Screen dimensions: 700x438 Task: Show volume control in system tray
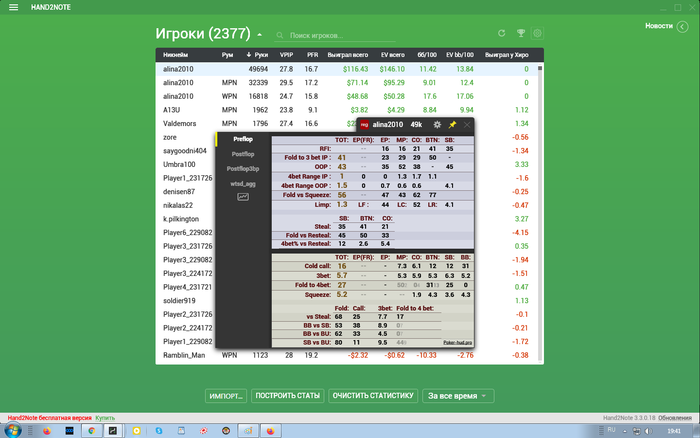point(649,431)
